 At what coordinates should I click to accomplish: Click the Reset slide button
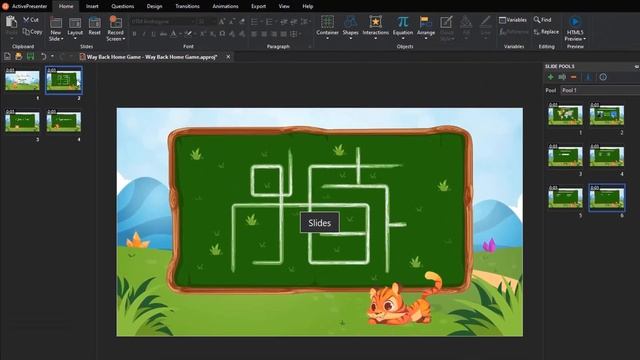[95, 27]
